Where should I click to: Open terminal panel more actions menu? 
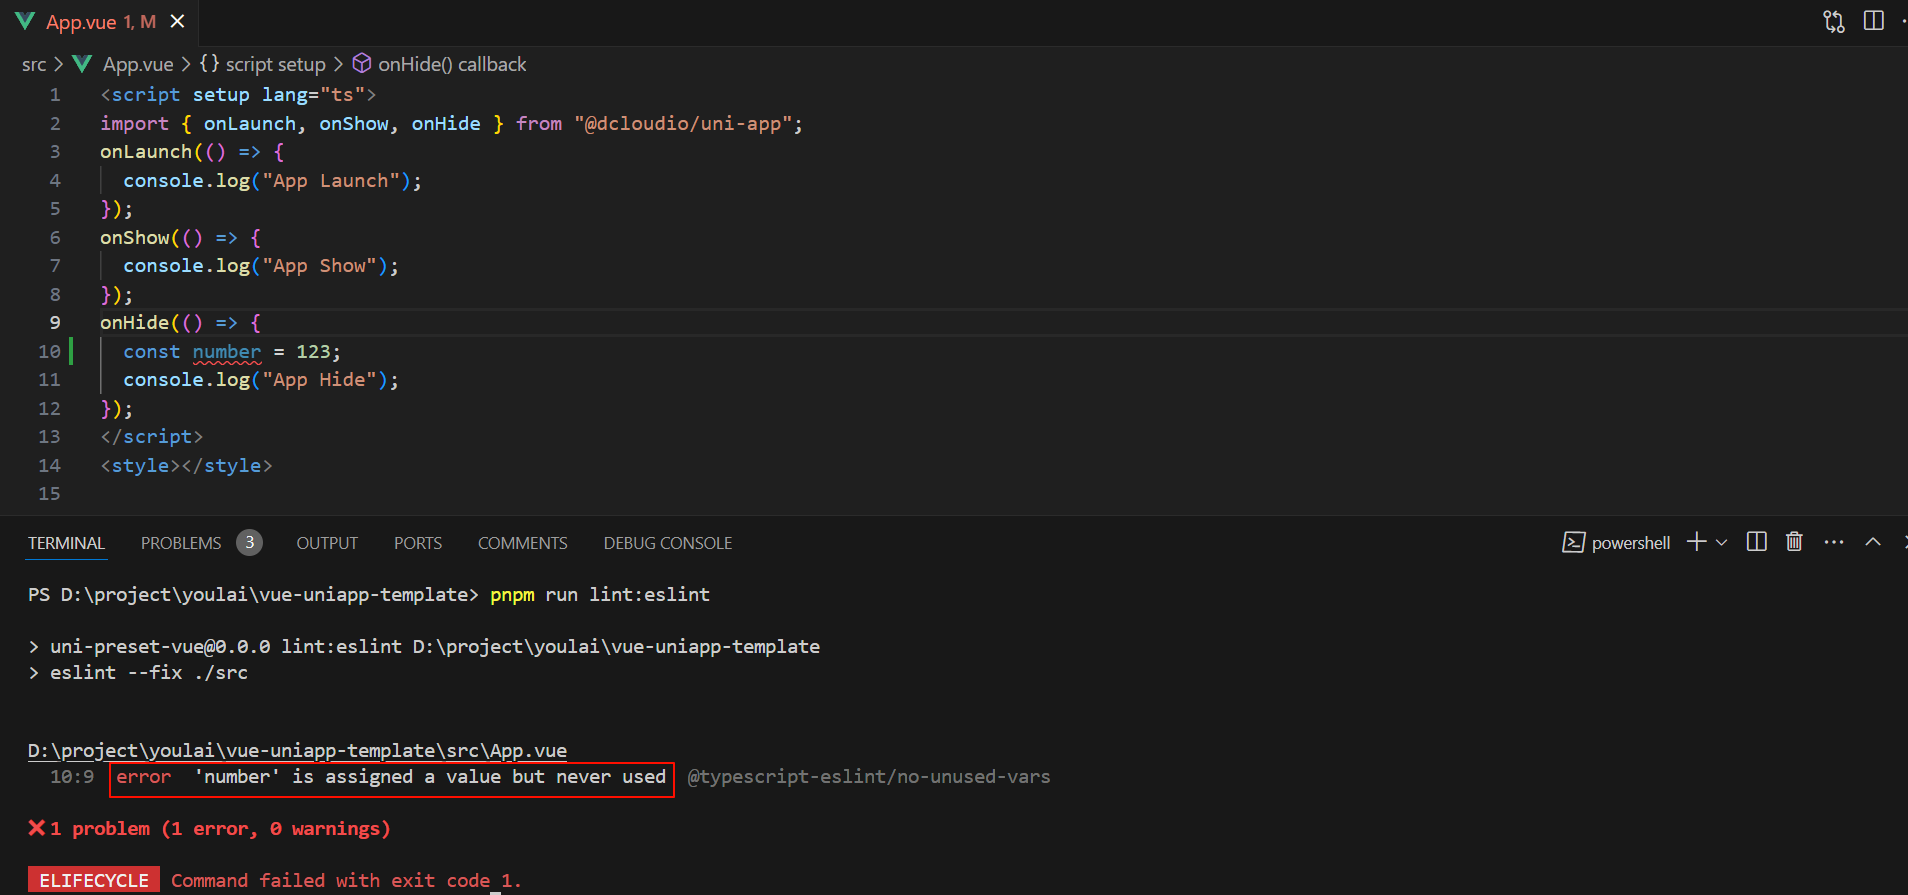click(x=1833, y=542)
